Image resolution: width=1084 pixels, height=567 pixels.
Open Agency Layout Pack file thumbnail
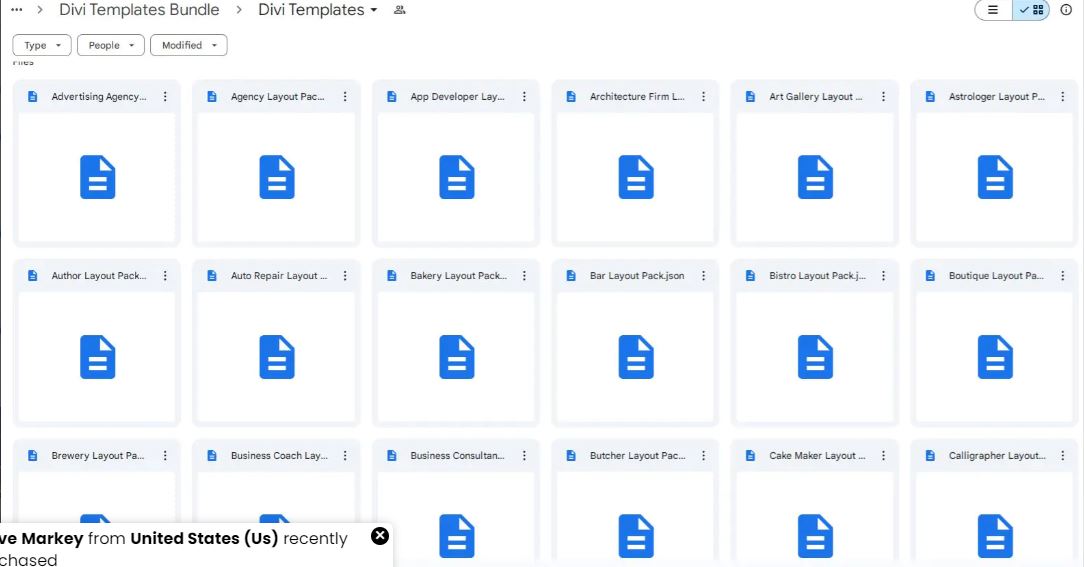coord(277,178)
